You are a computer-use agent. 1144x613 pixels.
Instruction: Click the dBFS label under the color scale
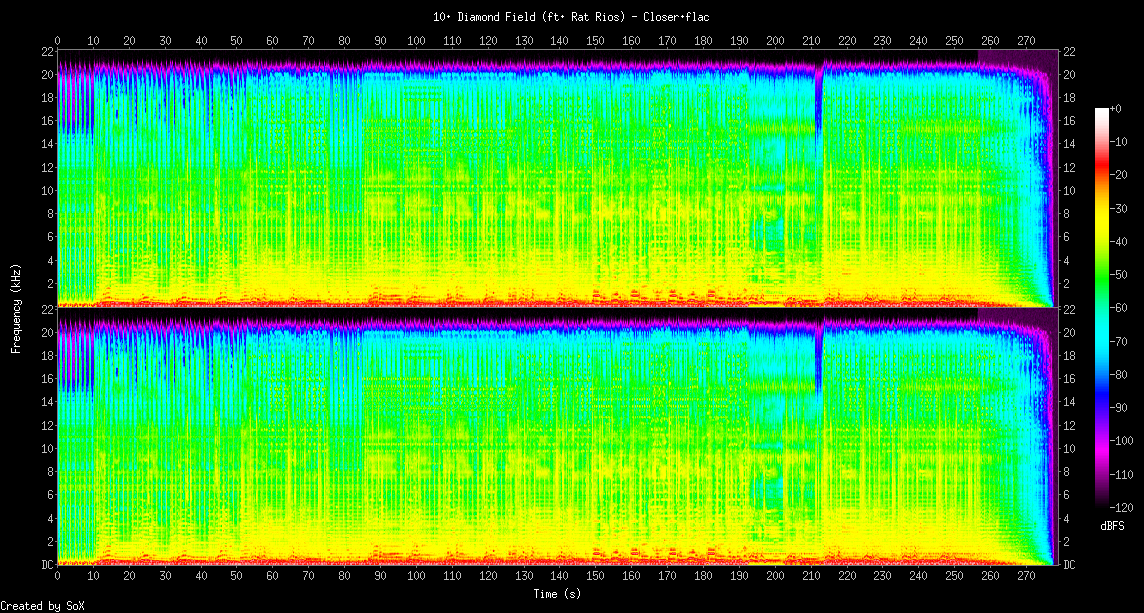pyautogui.click(x=1112, y=526)
